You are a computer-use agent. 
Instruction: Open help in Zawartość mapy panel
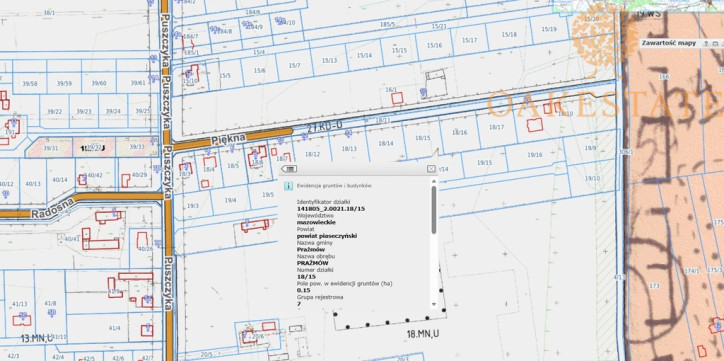click(706, 43)
